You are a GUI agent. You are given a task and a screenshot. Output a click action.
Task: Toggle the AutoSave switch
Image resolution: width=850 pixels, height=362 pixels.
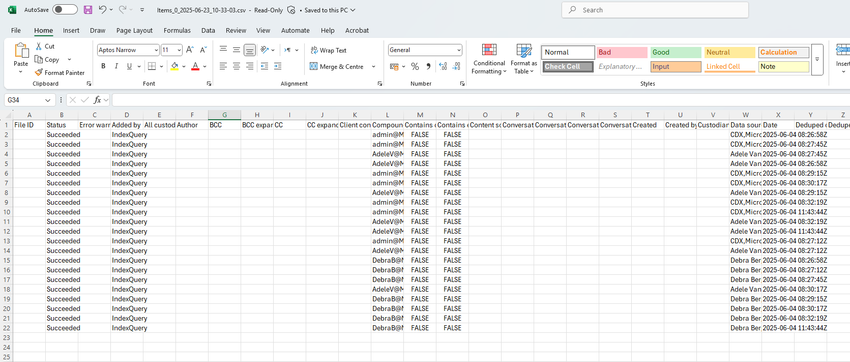65,10
